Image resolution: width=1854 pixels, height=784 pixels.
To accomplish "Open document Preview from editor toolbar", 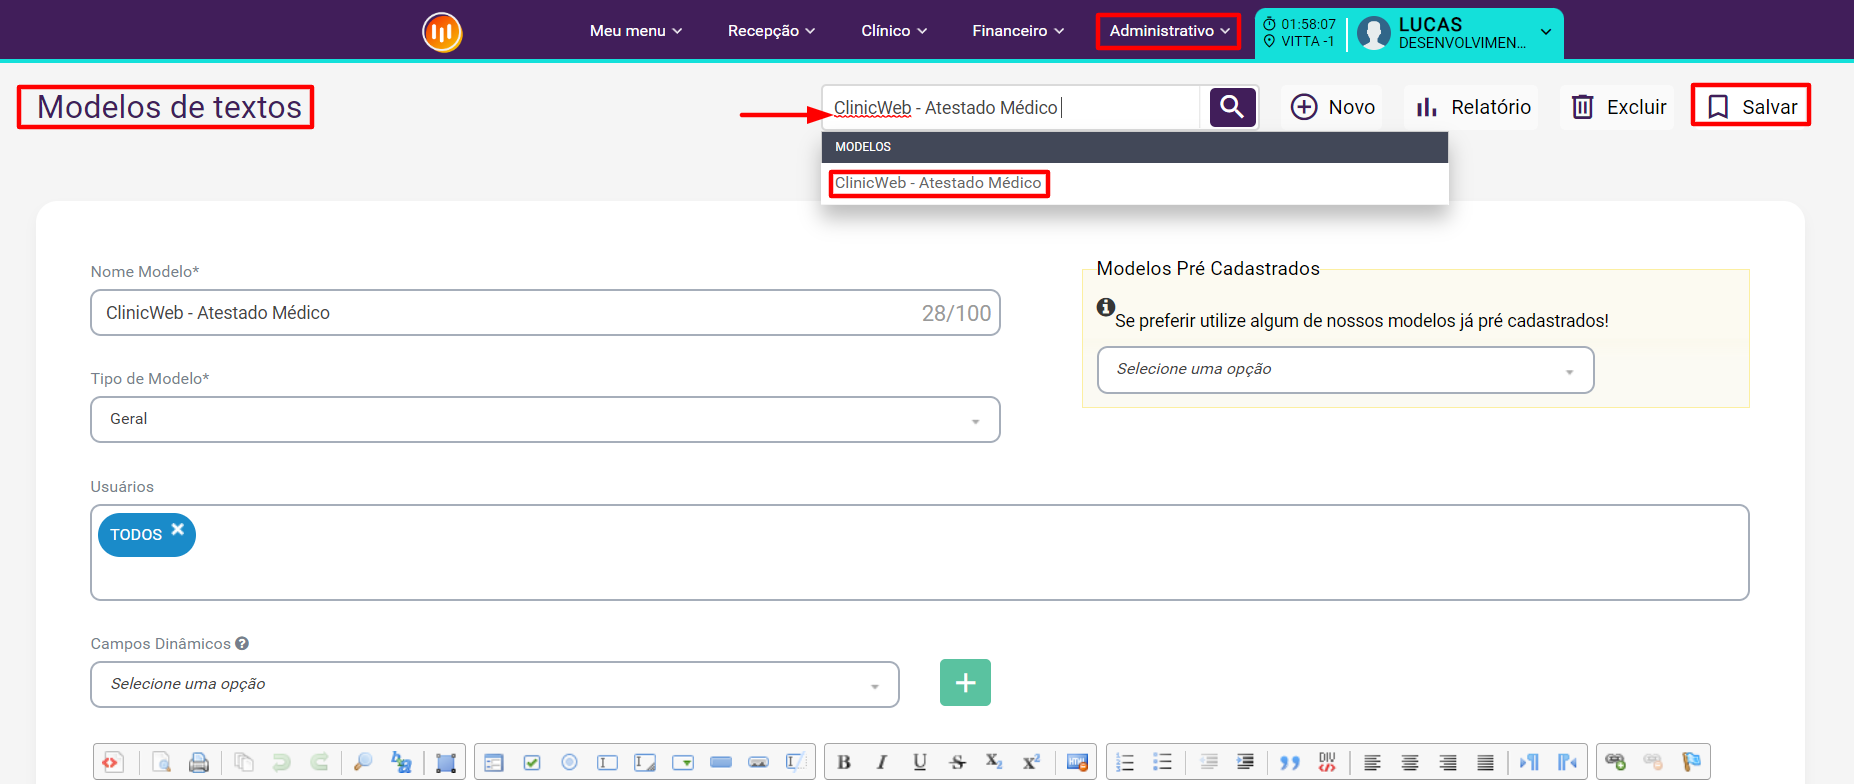I will click(x=161, y=762).
